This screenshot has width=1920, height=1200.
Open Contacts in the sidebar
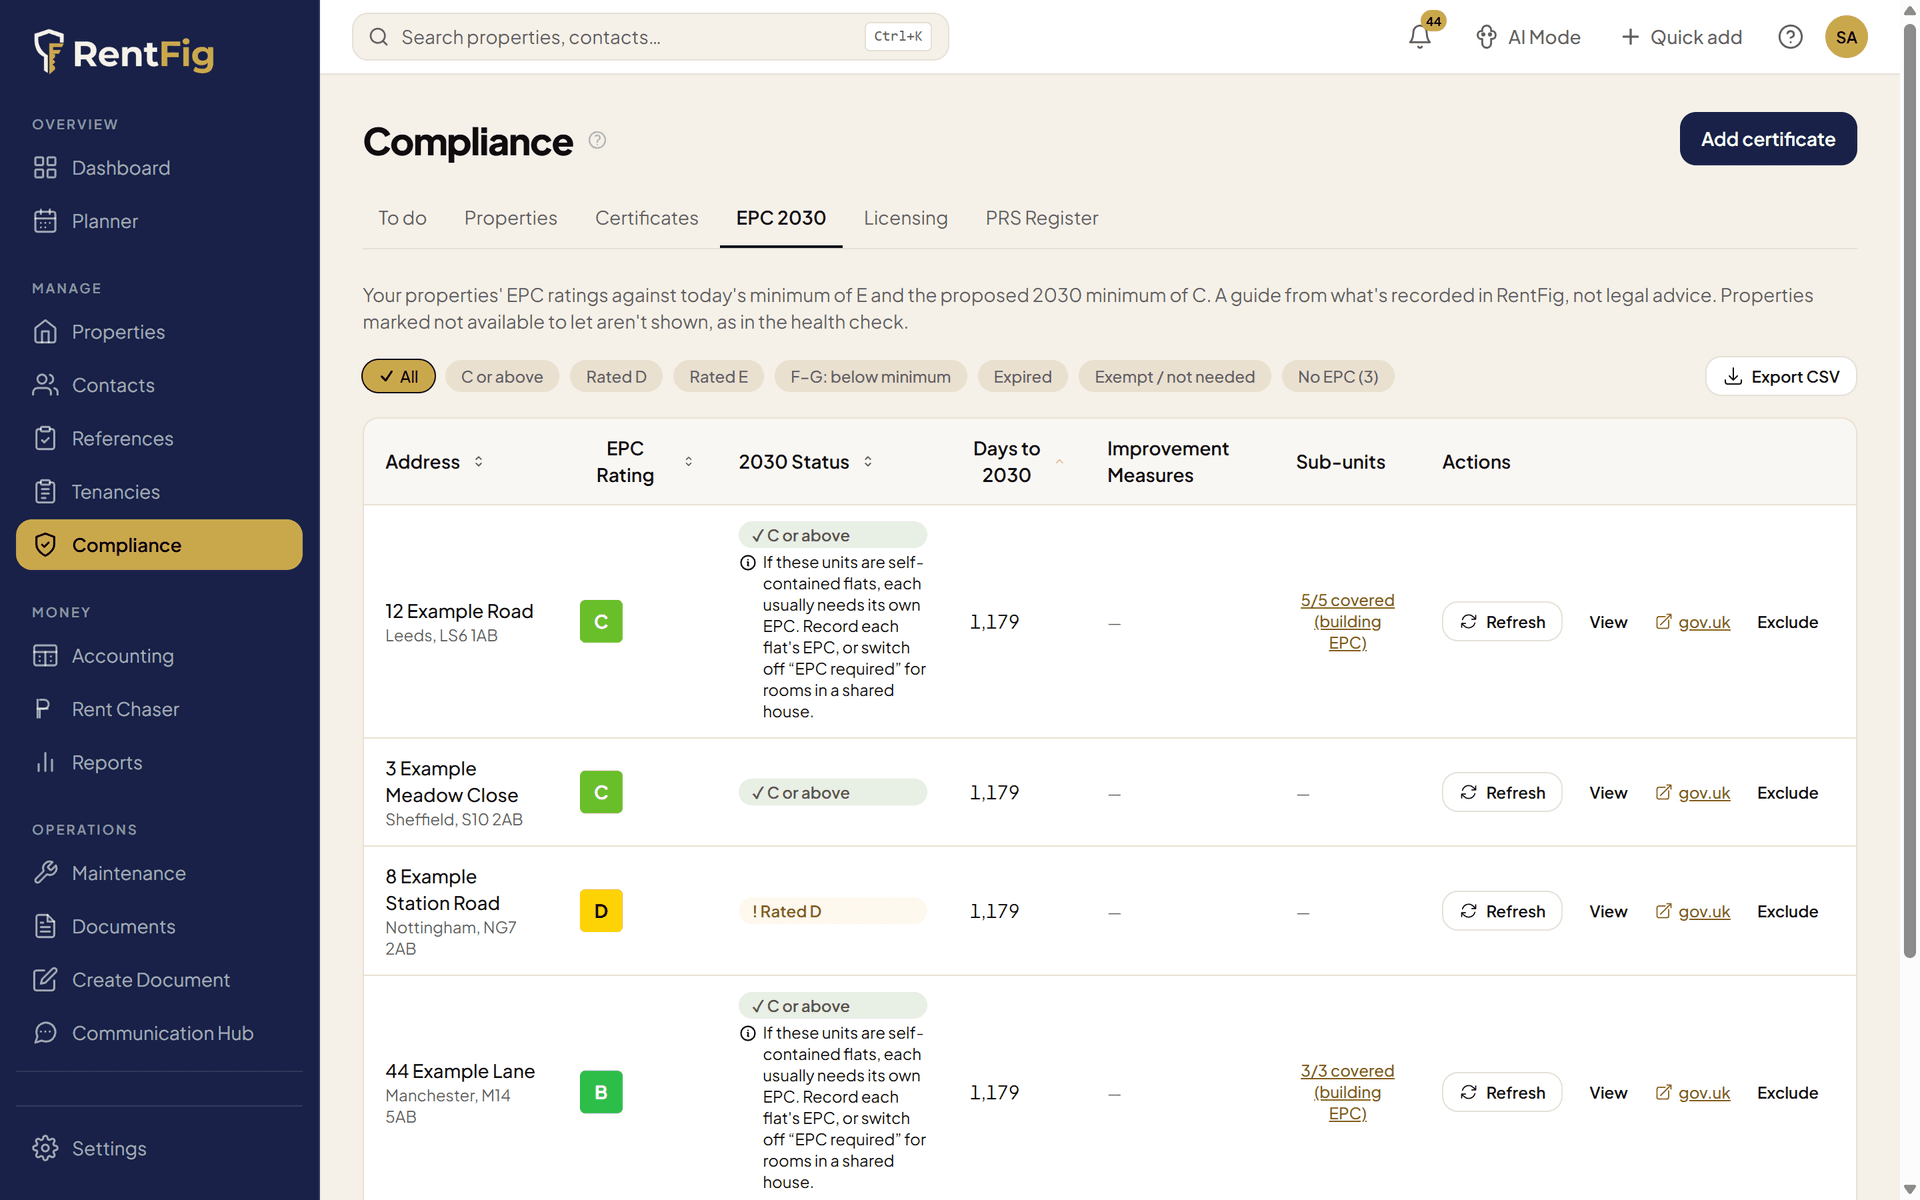click(x=159, y=385)
